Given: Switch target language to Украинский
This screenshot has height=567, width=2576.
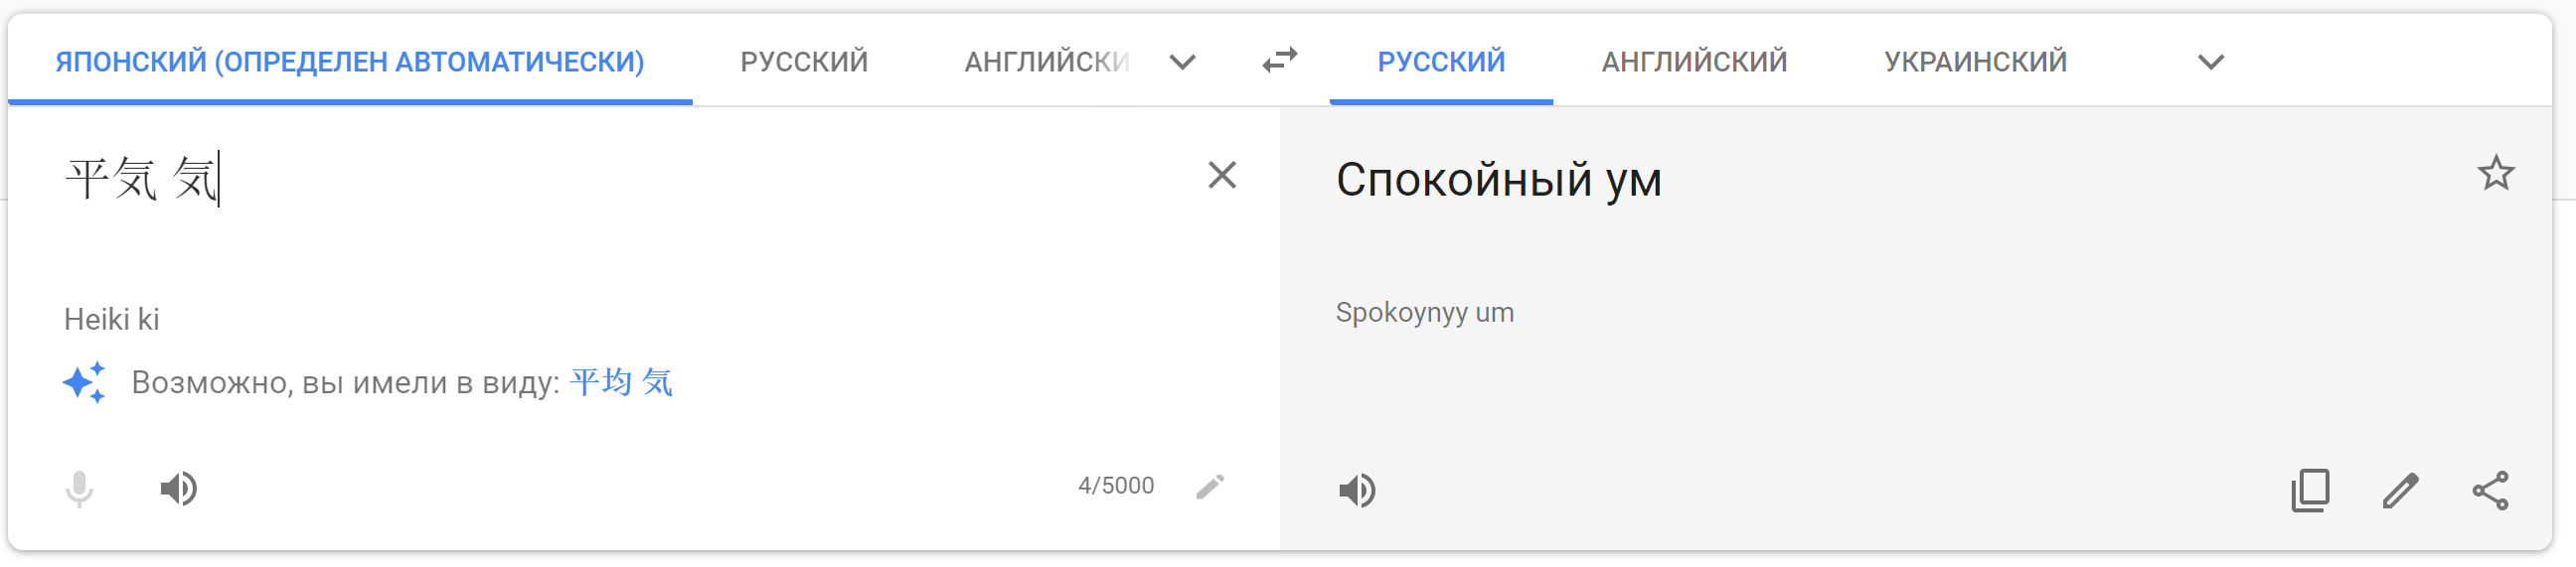Looking at the screenshot, I should (1975, 62).
